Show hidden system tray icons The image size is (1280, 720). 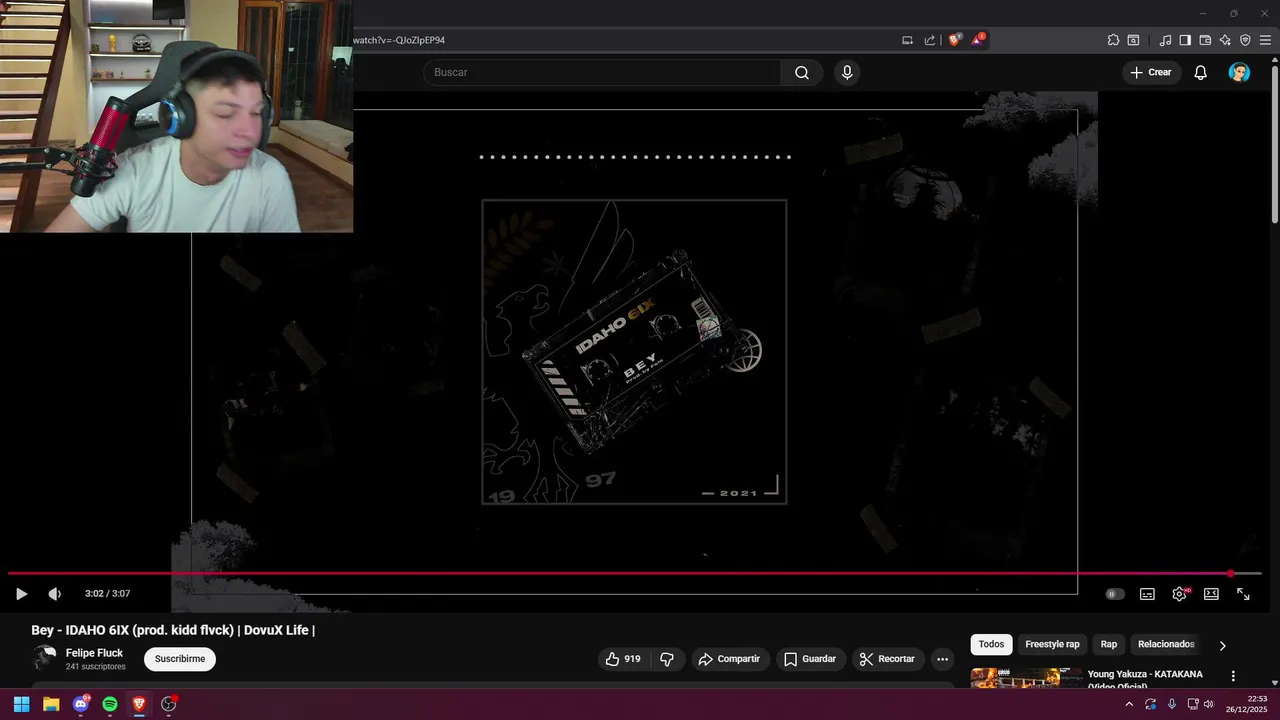click(x=1129, y=704)
